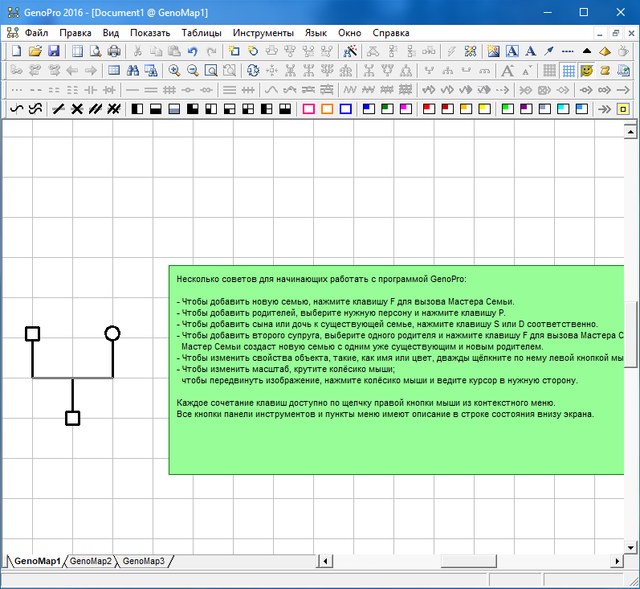Open the Инструменты menu
The height and width of the screenshot is (589, 640).
tap(263, 32)
